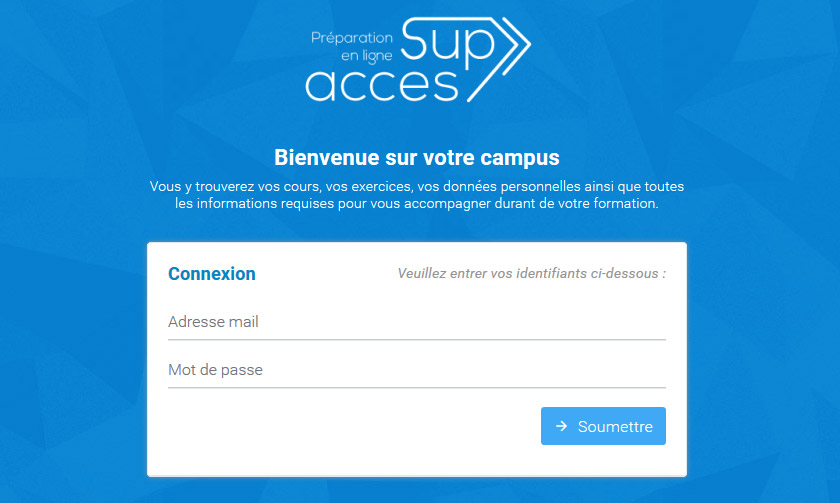Focus the Adresse mail input field
The width and height of the screenshot is (840, 503).
coord(417,322)
